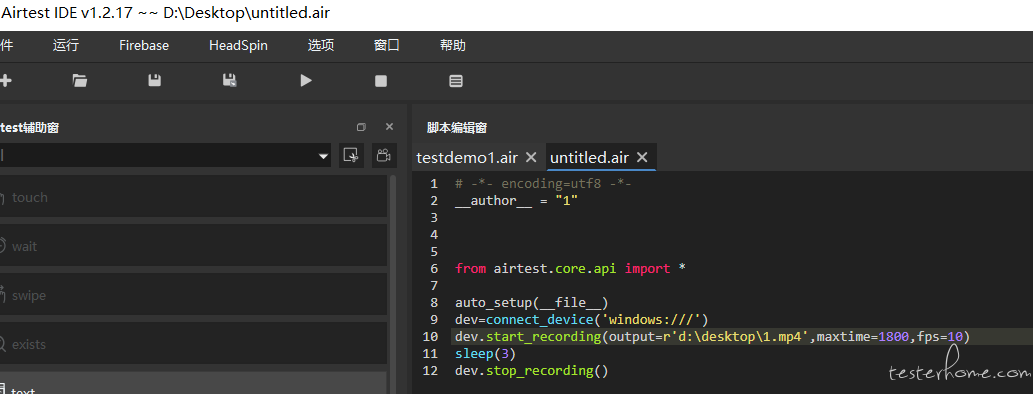1033x394 pixels.
Task: Run the script with play button
Action: (306, 80)
